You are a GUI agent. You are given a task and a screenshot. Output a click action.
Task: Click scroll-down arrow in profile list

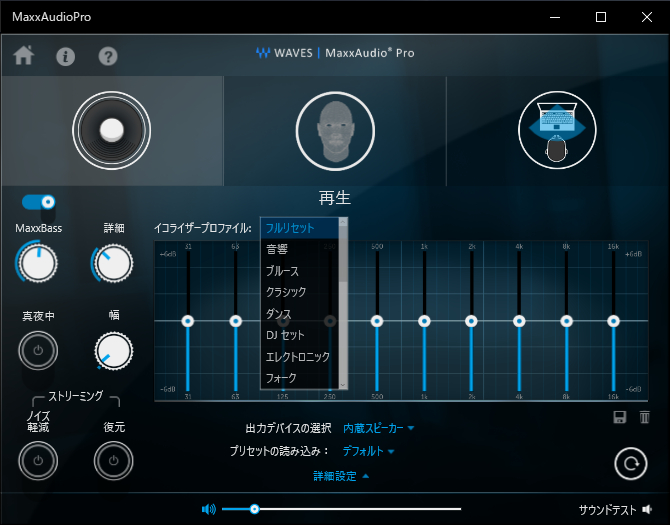(x=343, y=385)
